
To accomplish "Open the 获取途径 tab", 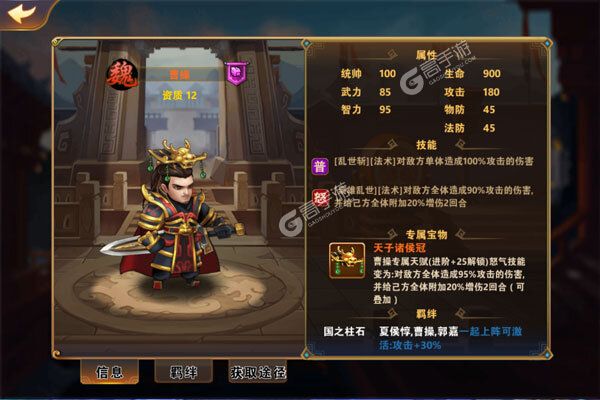I will tap(258, 372).
